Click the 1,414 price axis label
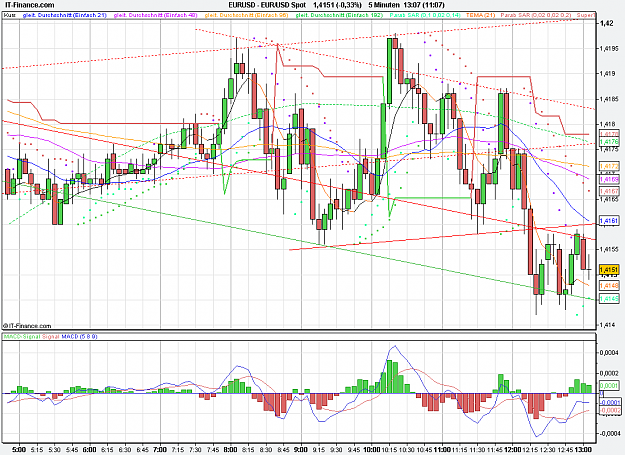This screenshot has width=625, height=455. (x=607, y=325)
